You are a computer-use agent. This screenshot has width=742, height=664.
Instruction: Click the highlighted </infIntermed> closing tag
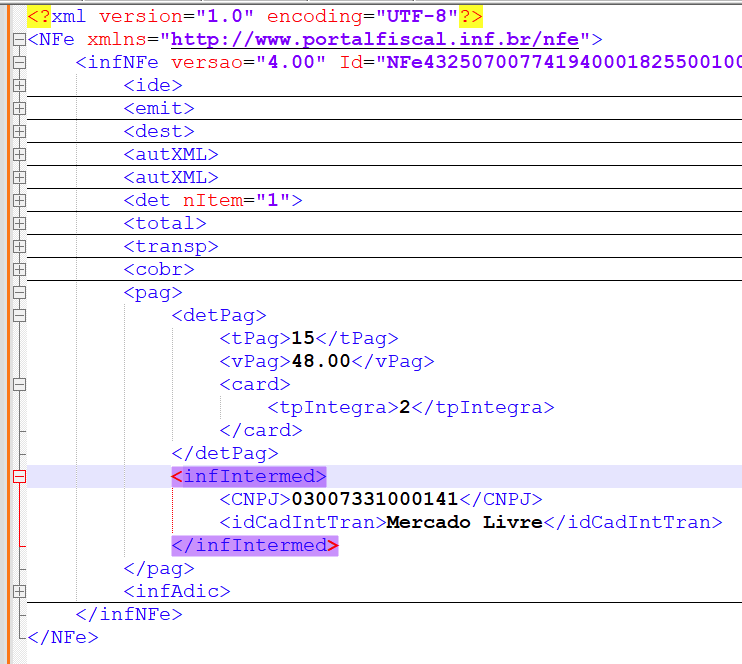coord(255,546)
